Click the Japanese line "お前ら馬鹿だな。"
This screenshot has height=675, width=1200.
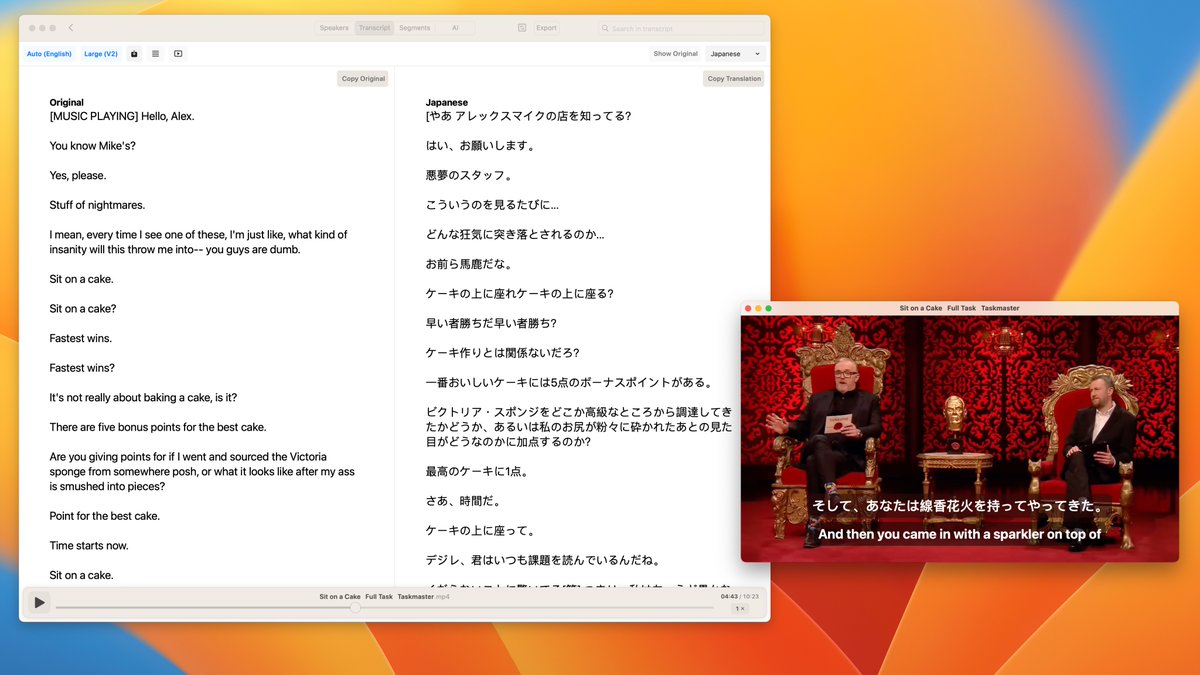[x=469, y=265]
